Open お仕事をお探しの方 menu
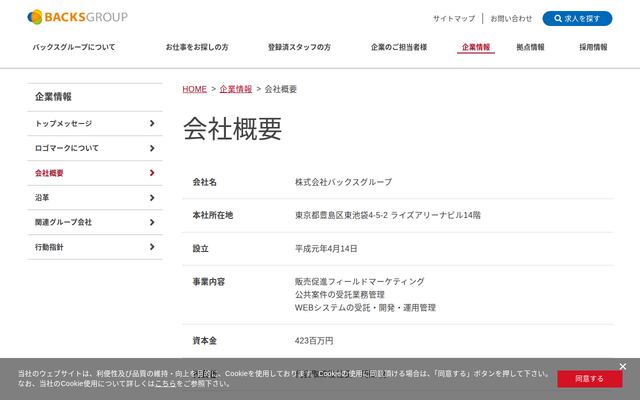 click(x=197, y=47)
